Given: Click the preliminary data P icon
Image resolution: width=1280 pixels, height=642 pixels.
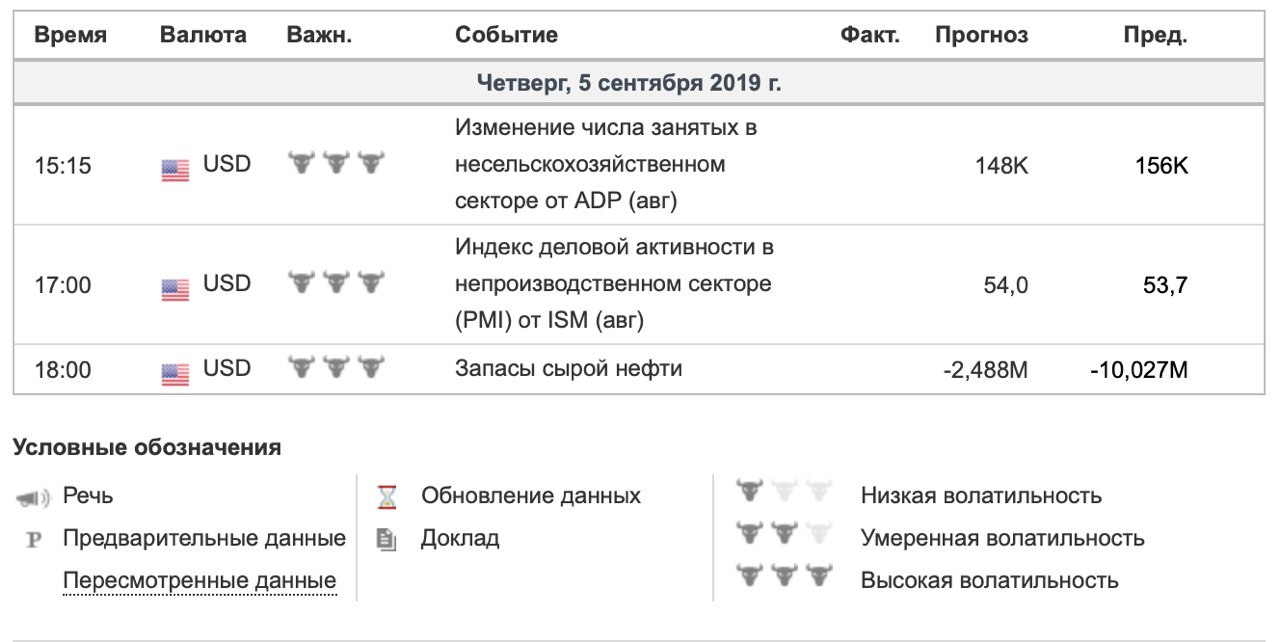Looking at the screenshot, I should [x=34, y=540].
